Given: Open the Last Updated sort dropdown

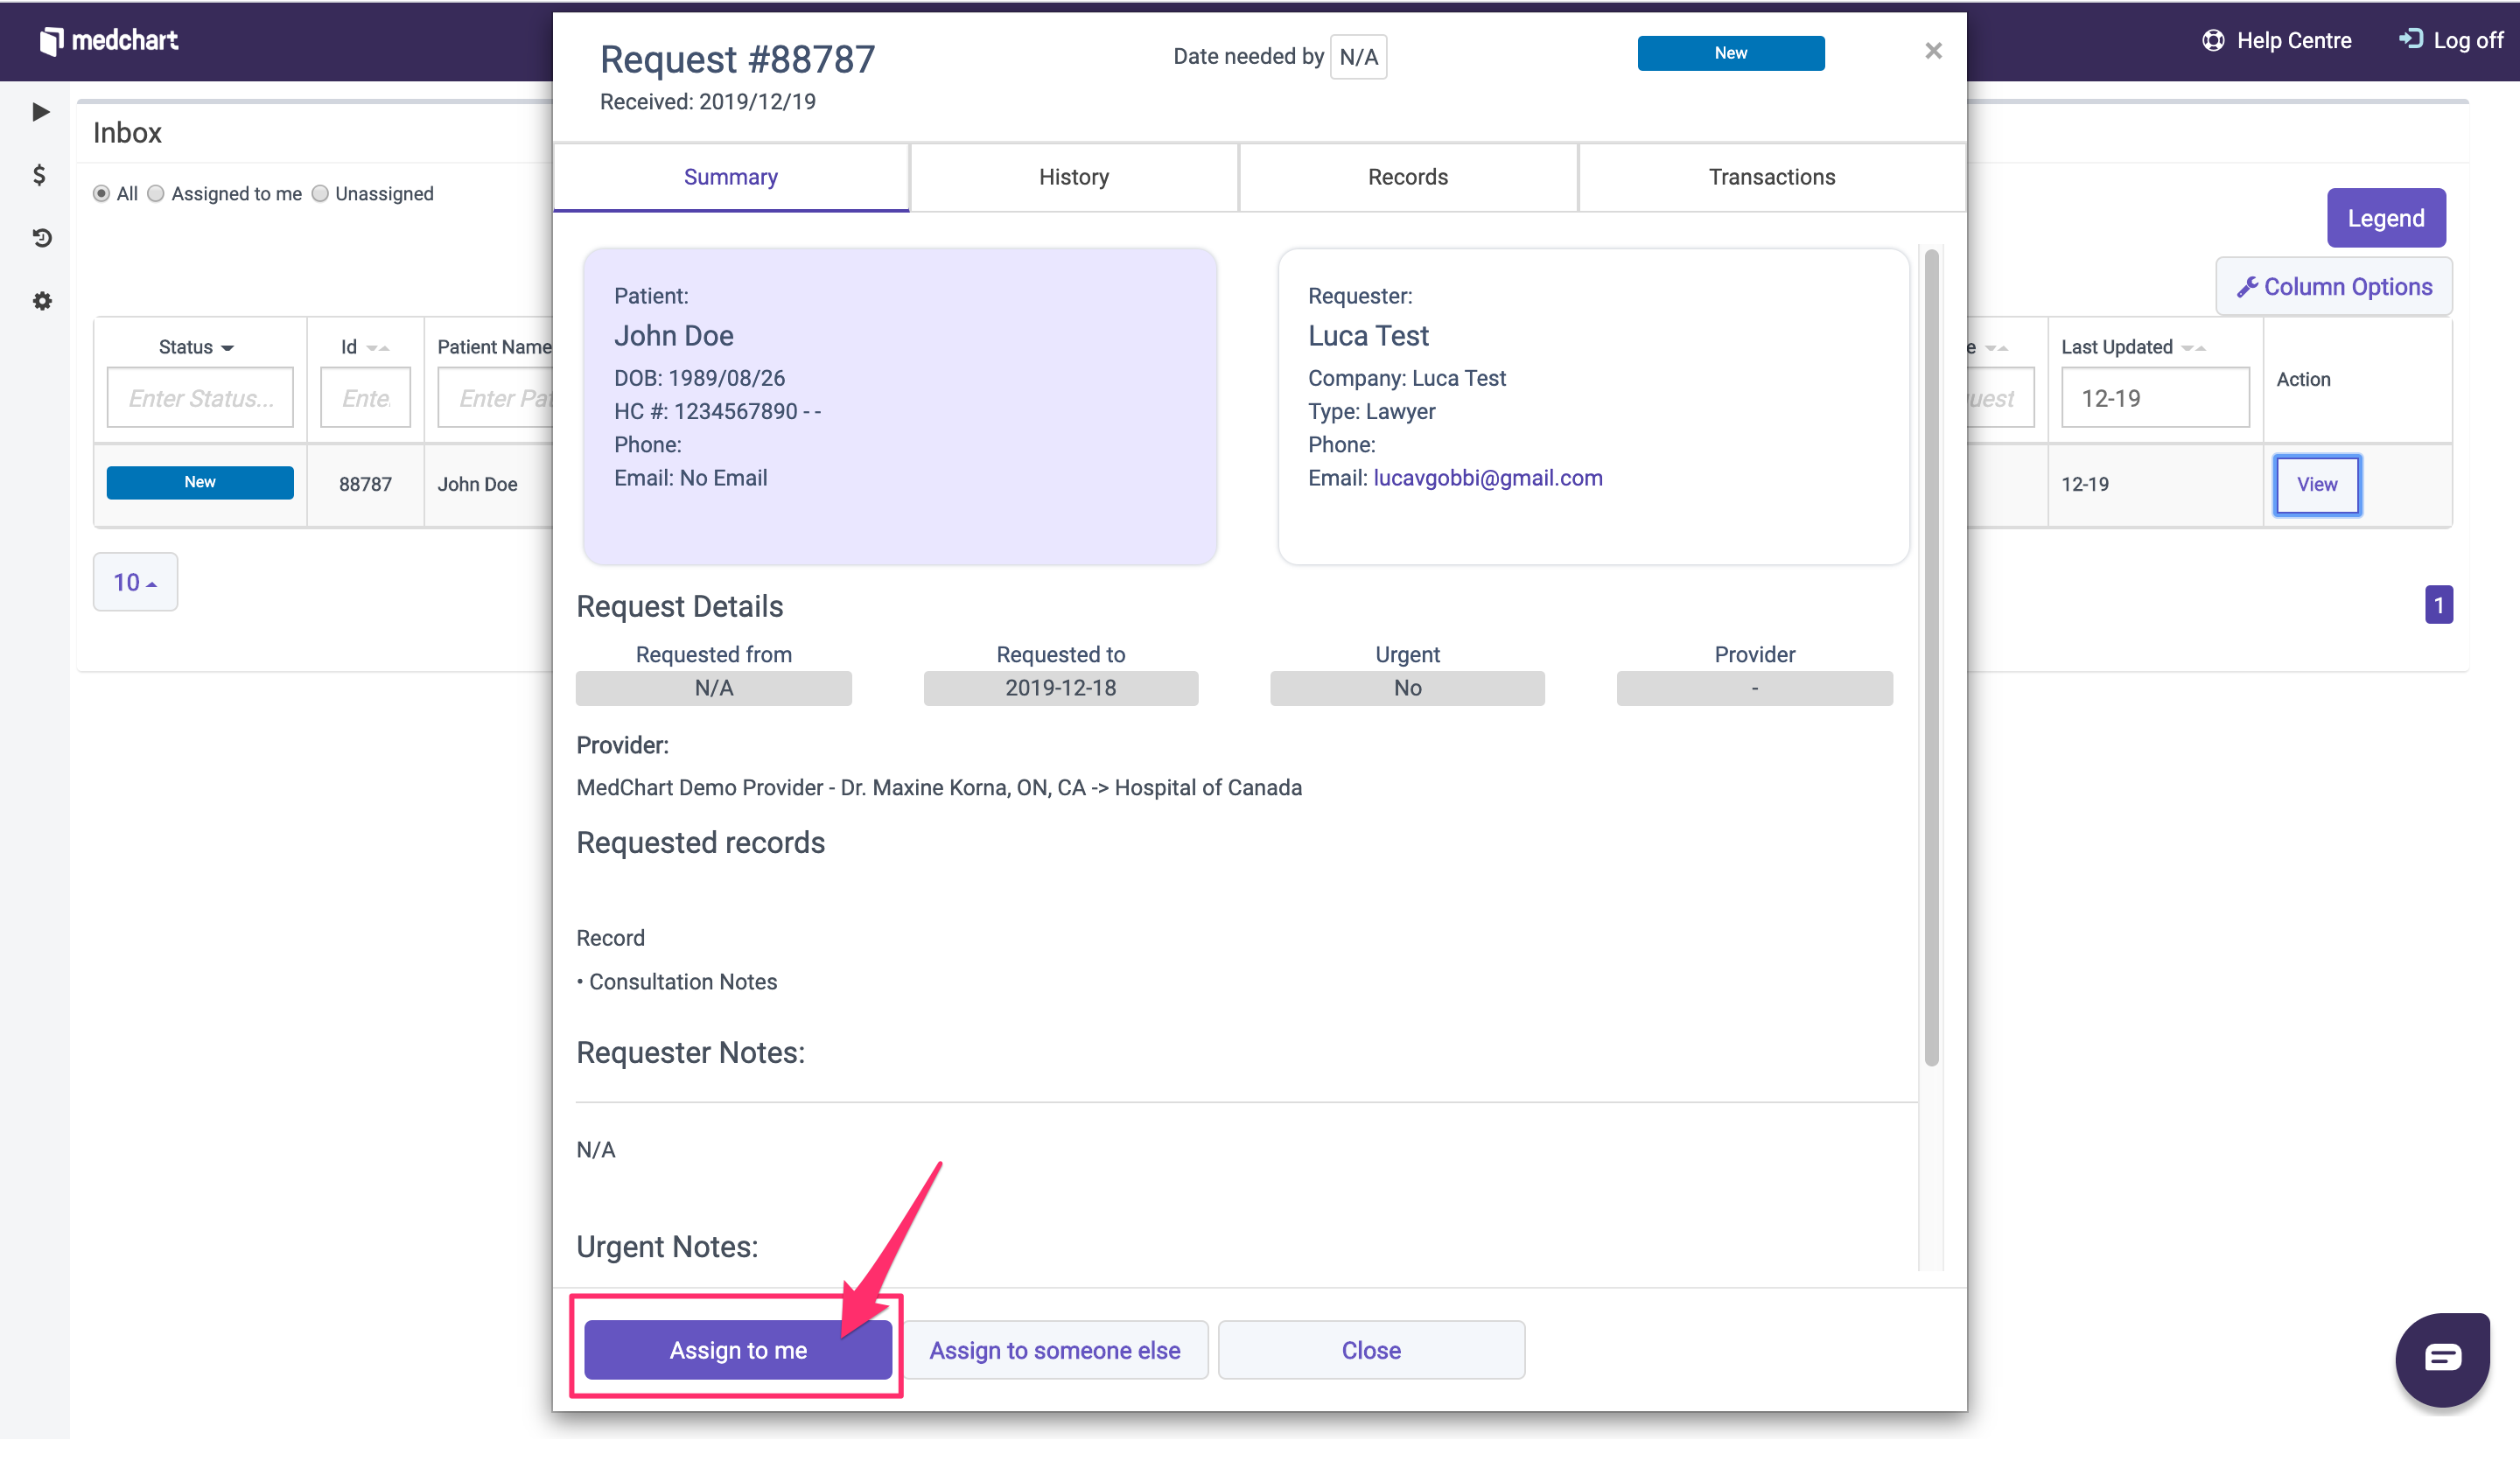Looking at the screenshot, I should point(2192,347).
